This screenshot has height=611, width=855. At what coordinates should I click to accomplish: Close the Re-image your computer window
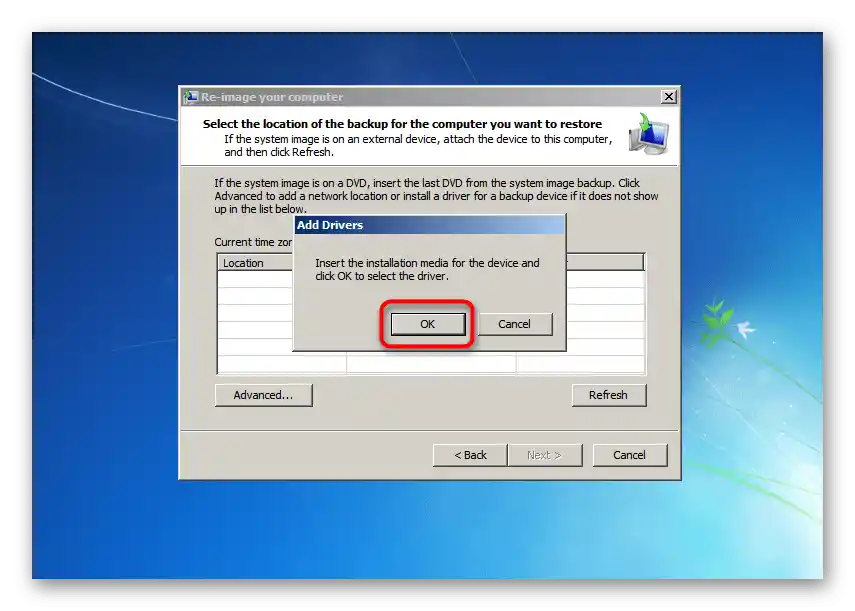669,96
